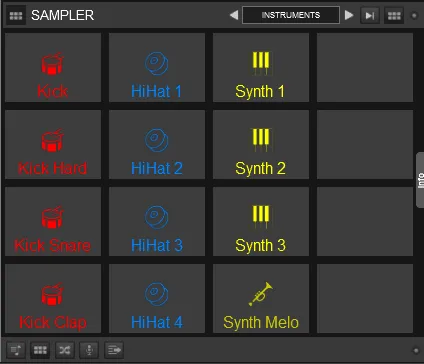Select previous sampler bank with left arrow
The image size is (424, 364).
pos(234,15)
